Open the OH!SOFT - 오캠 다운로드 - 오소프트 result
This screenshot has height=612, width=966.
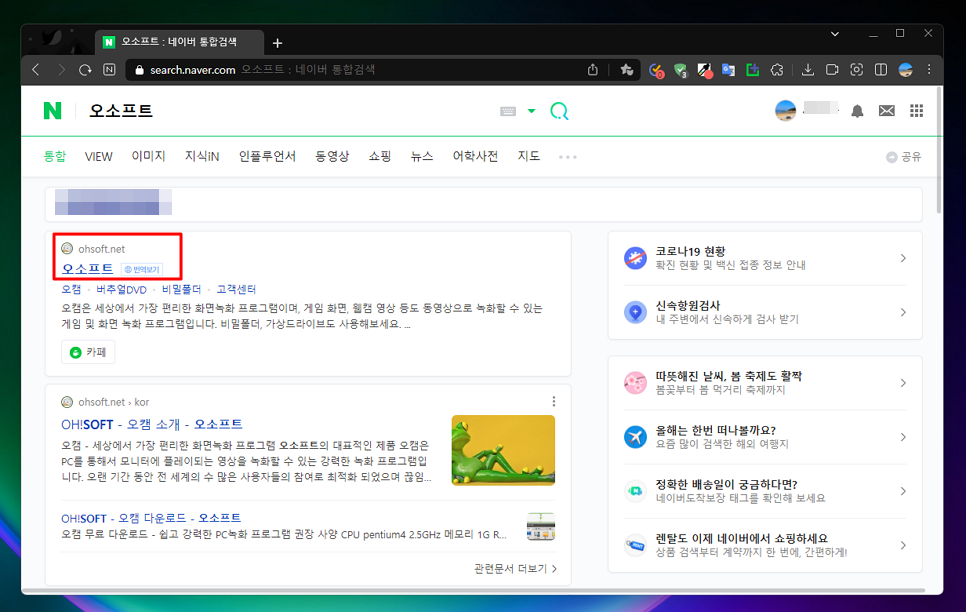pyautogui.click(x=151, y=518)
